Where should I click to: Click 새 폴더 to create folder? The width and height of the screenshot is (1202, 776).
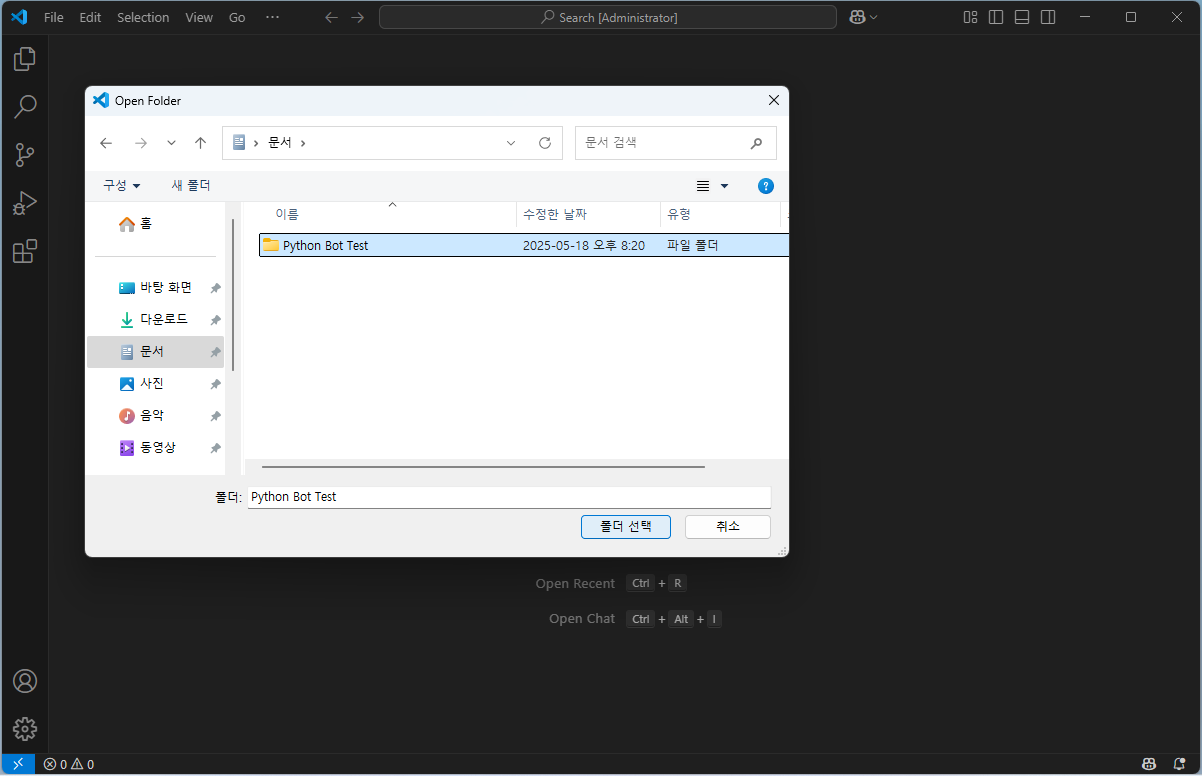pos(191,186)
